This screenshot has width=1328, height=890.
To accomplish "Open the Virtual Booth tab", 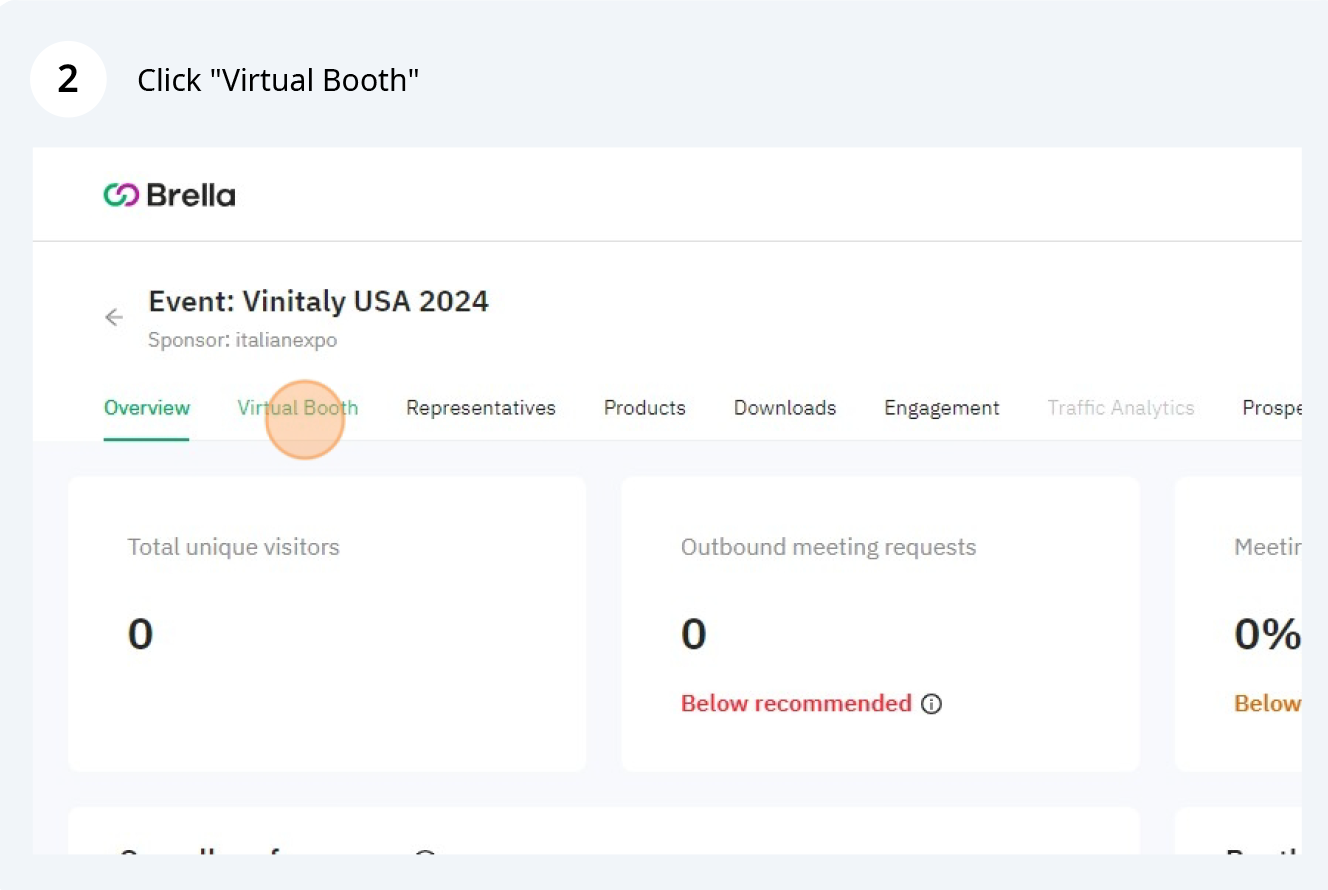I will tap(298, 408).
